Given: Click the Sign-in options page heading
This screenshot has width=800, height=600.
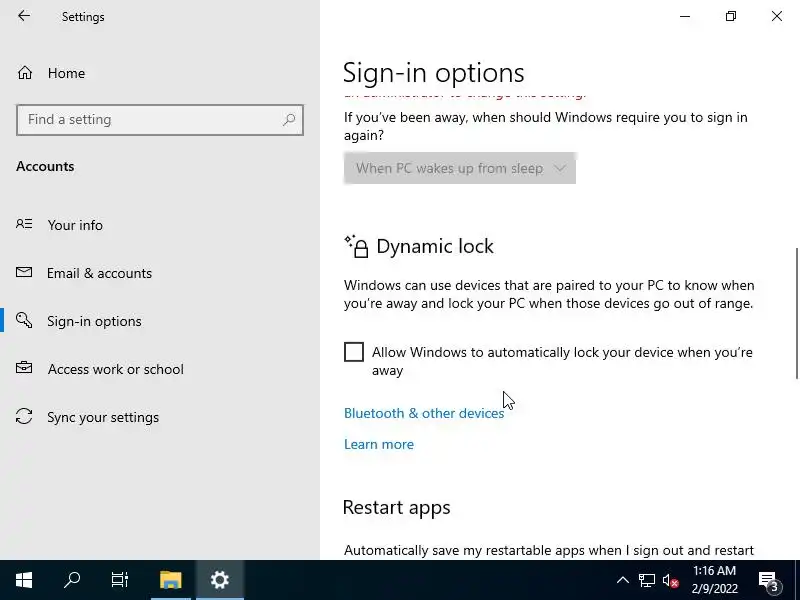Looking at the screenshot, I should (434, 72).
